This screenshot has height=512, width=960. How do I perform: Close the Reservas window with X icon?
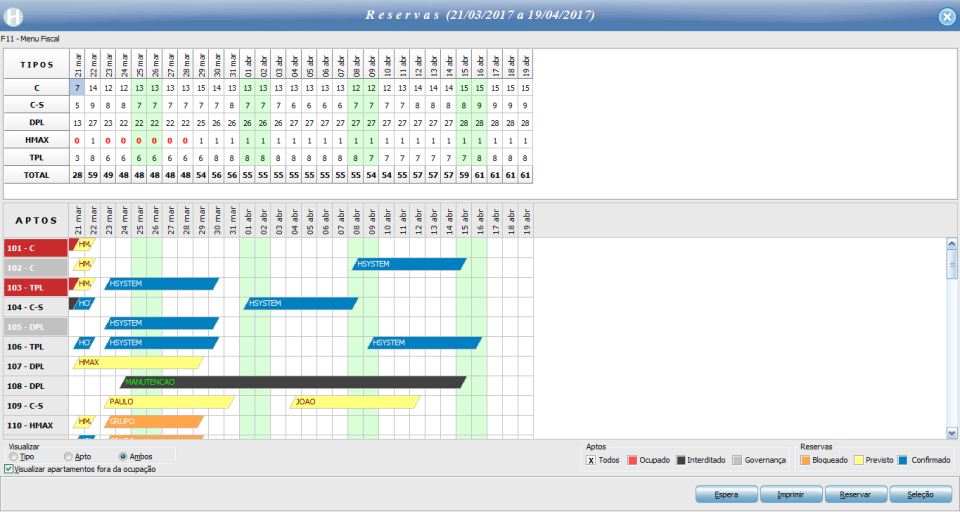coord(947,17)
